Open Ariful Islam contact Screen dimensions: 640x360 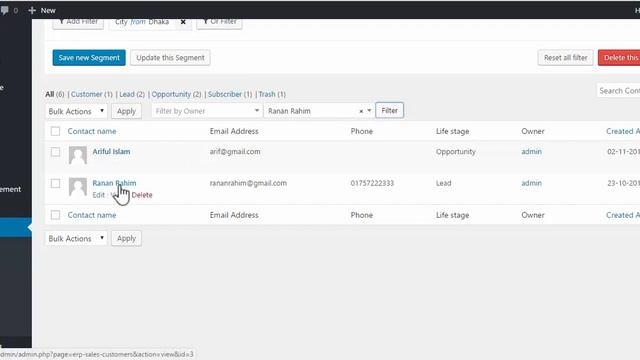point(111,151)
